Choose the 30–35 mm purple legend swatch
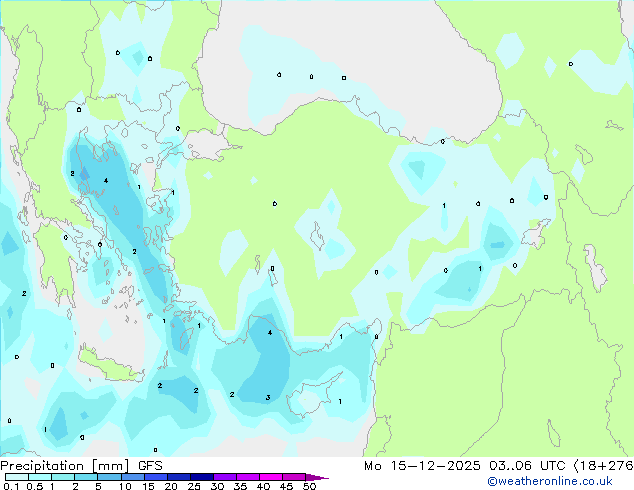This screenshot has width=634, height=490. point(225,477)
